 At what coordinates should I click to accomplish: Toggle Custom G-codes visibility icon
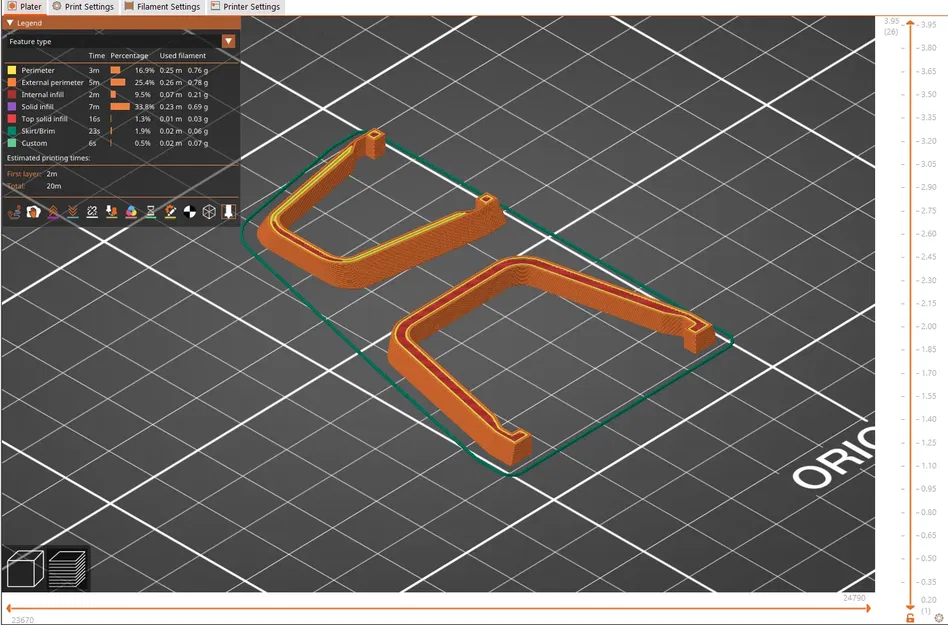tap(170, 212)
